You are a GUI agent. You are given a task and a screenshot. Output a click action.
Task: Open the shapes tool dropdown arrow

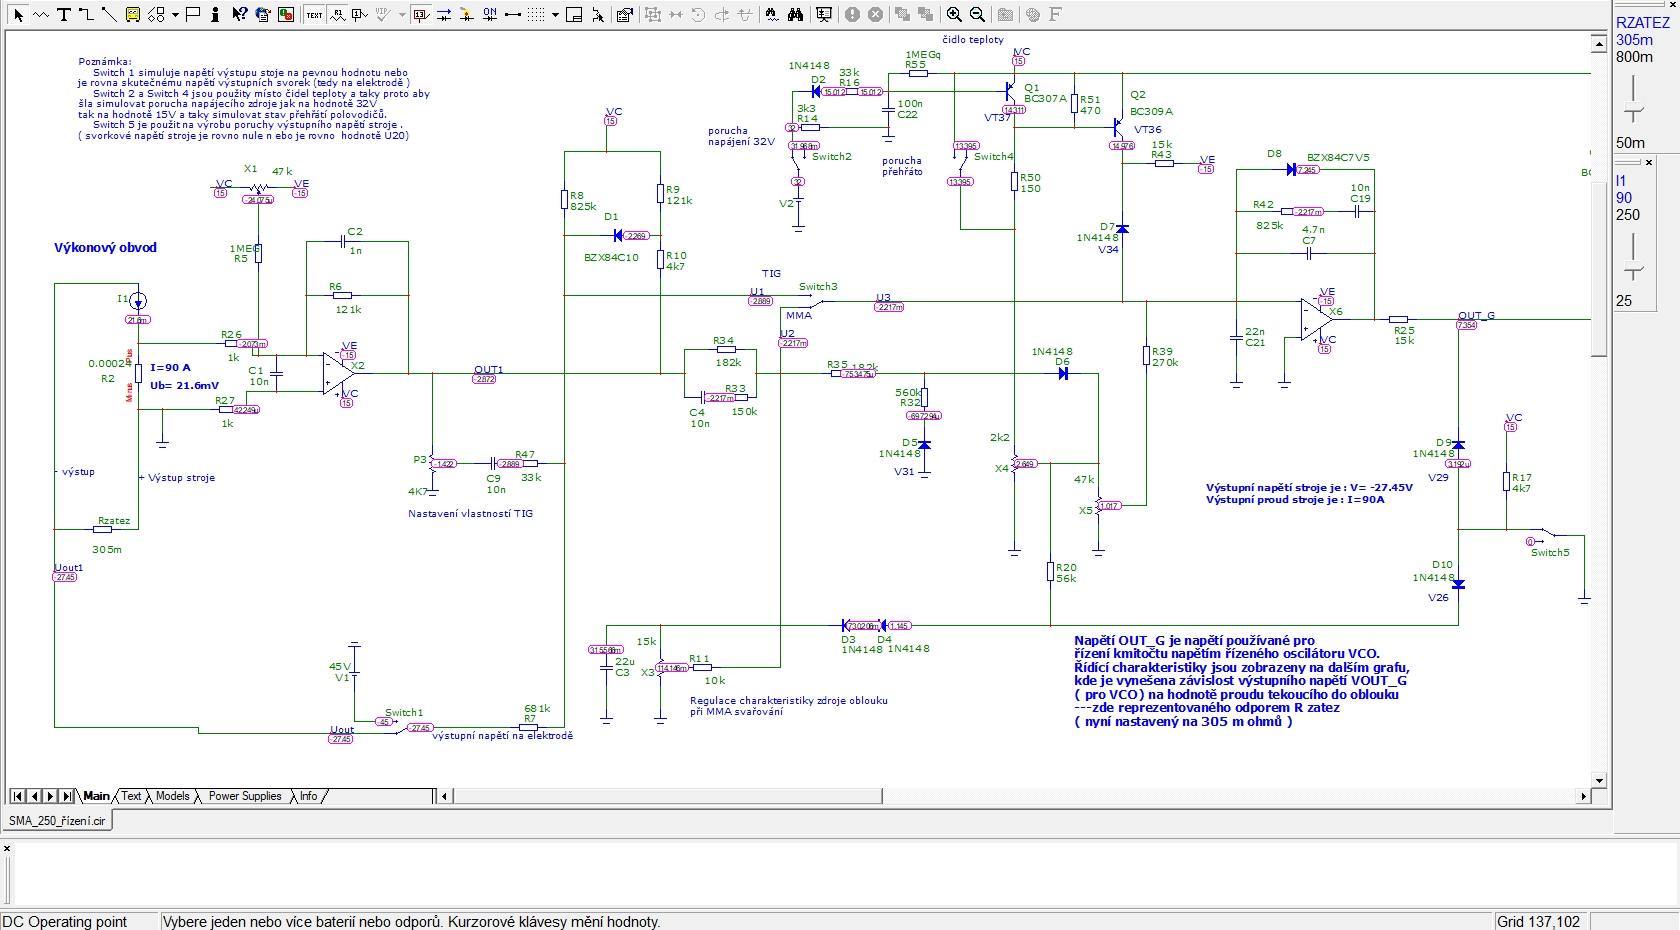coord(175,15)
